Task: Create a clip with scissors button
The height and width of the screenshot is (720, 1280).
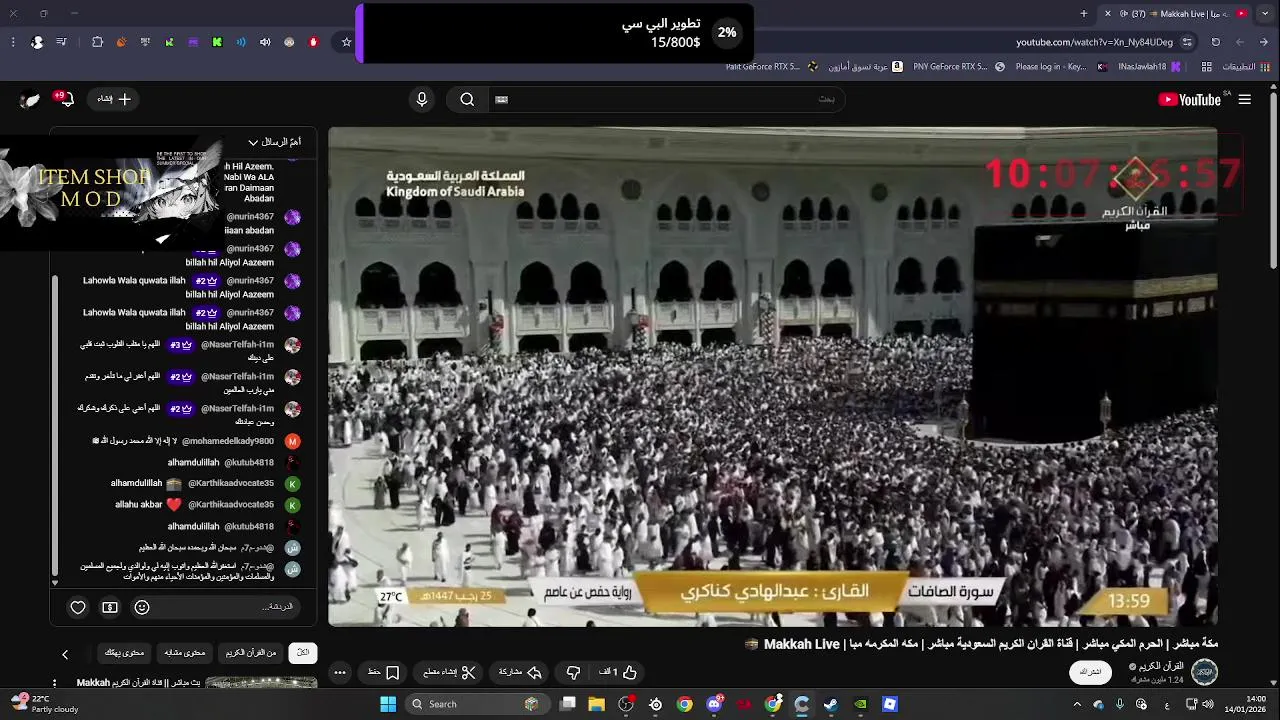Action: point(450,672)
